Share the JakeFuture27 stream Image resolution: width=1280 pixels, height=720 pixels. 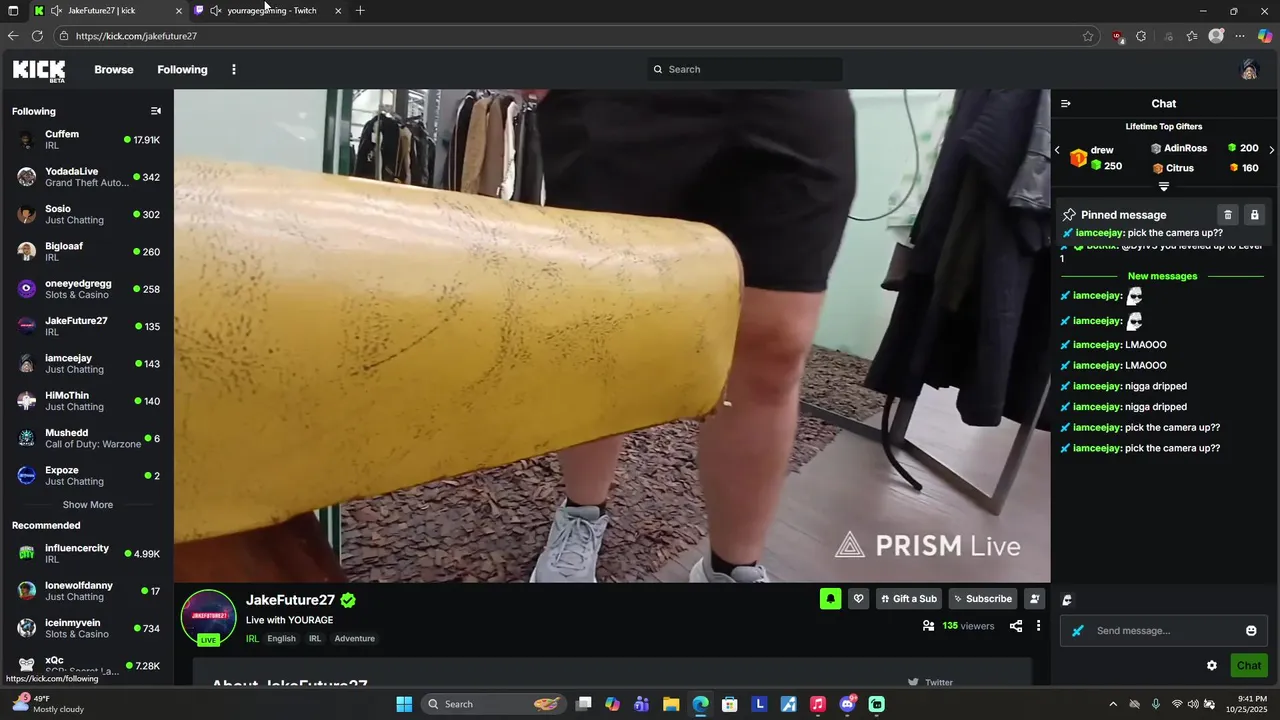coord(1016,626)
